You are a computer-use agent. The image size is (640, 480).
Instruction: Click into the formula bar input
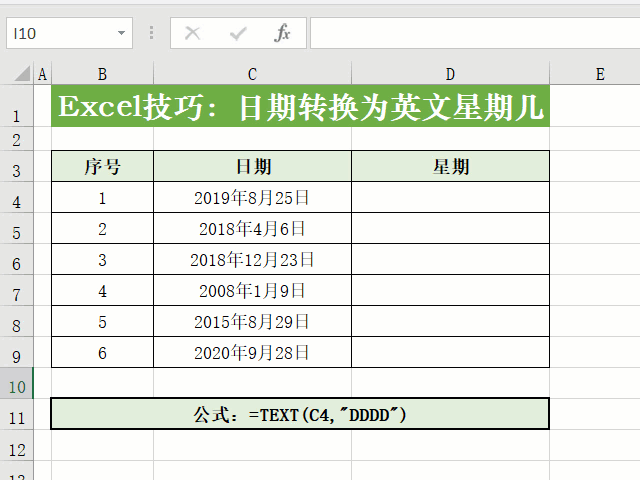coord(475,33)
